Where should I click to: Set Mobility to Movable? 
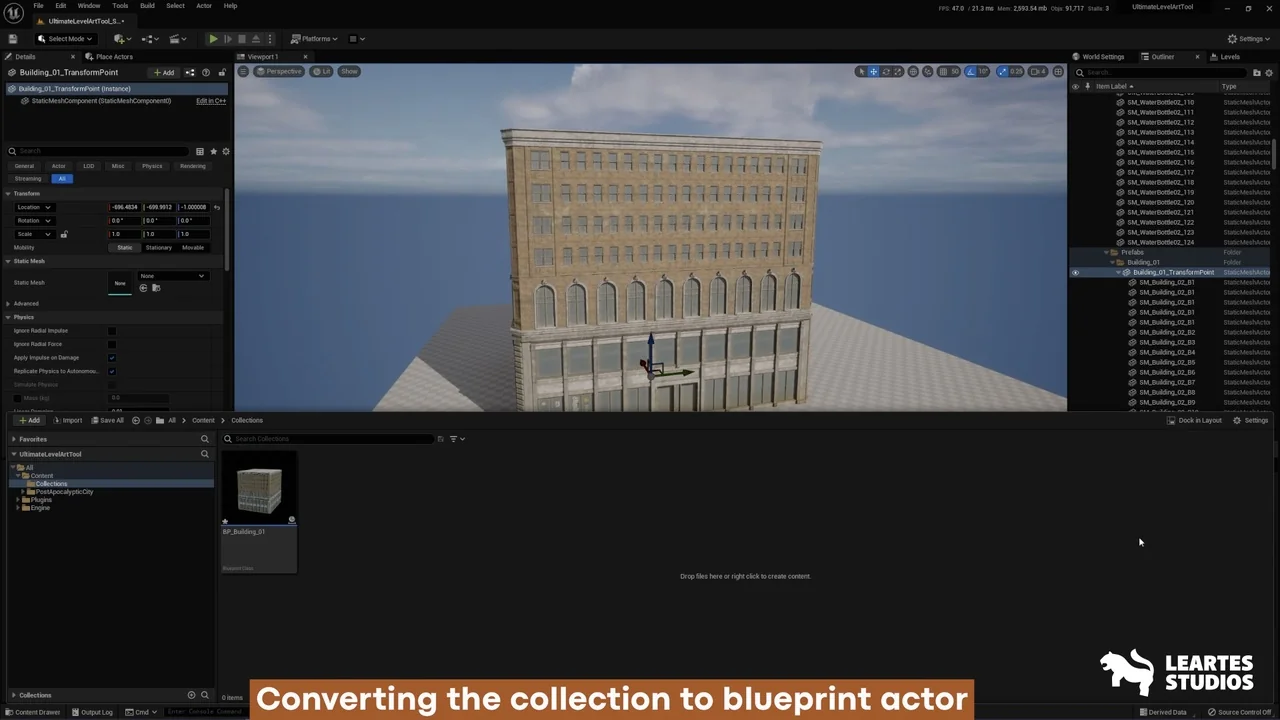[193, 247]
